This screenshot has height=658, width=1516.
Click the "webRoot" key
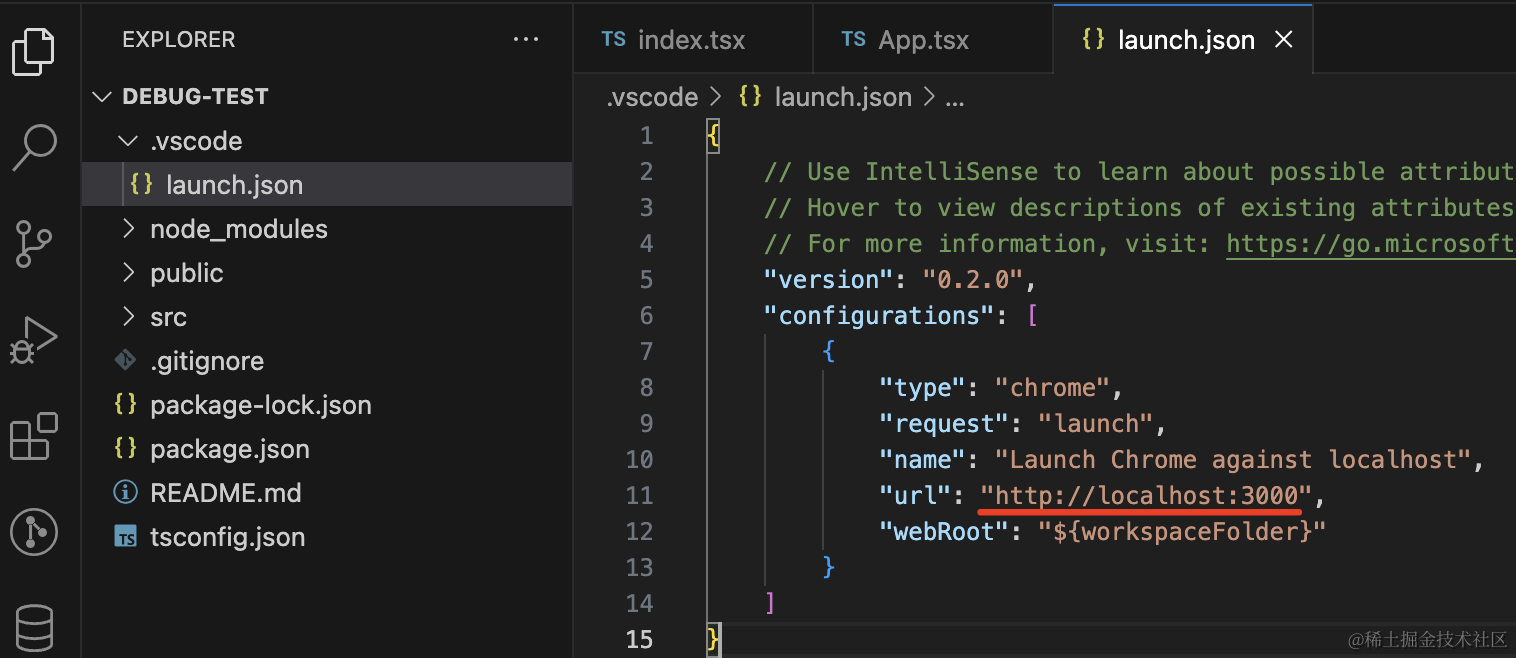tap(944, 531)
